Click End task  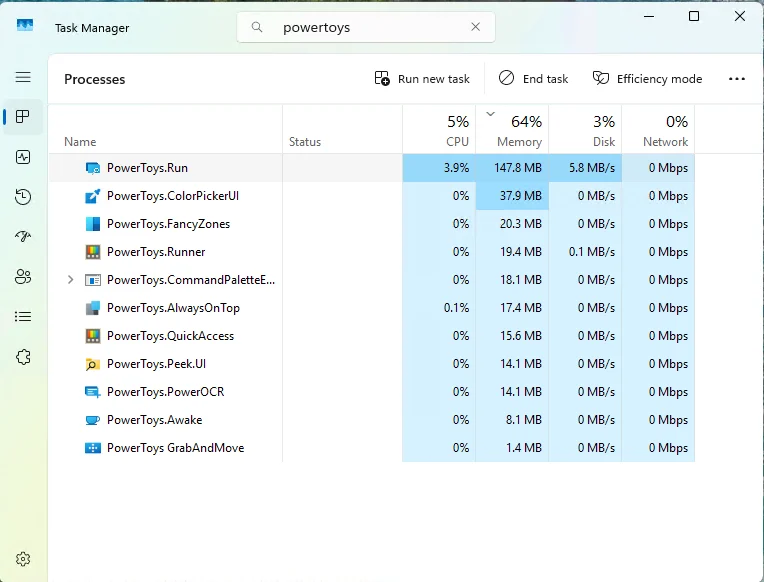533,78
